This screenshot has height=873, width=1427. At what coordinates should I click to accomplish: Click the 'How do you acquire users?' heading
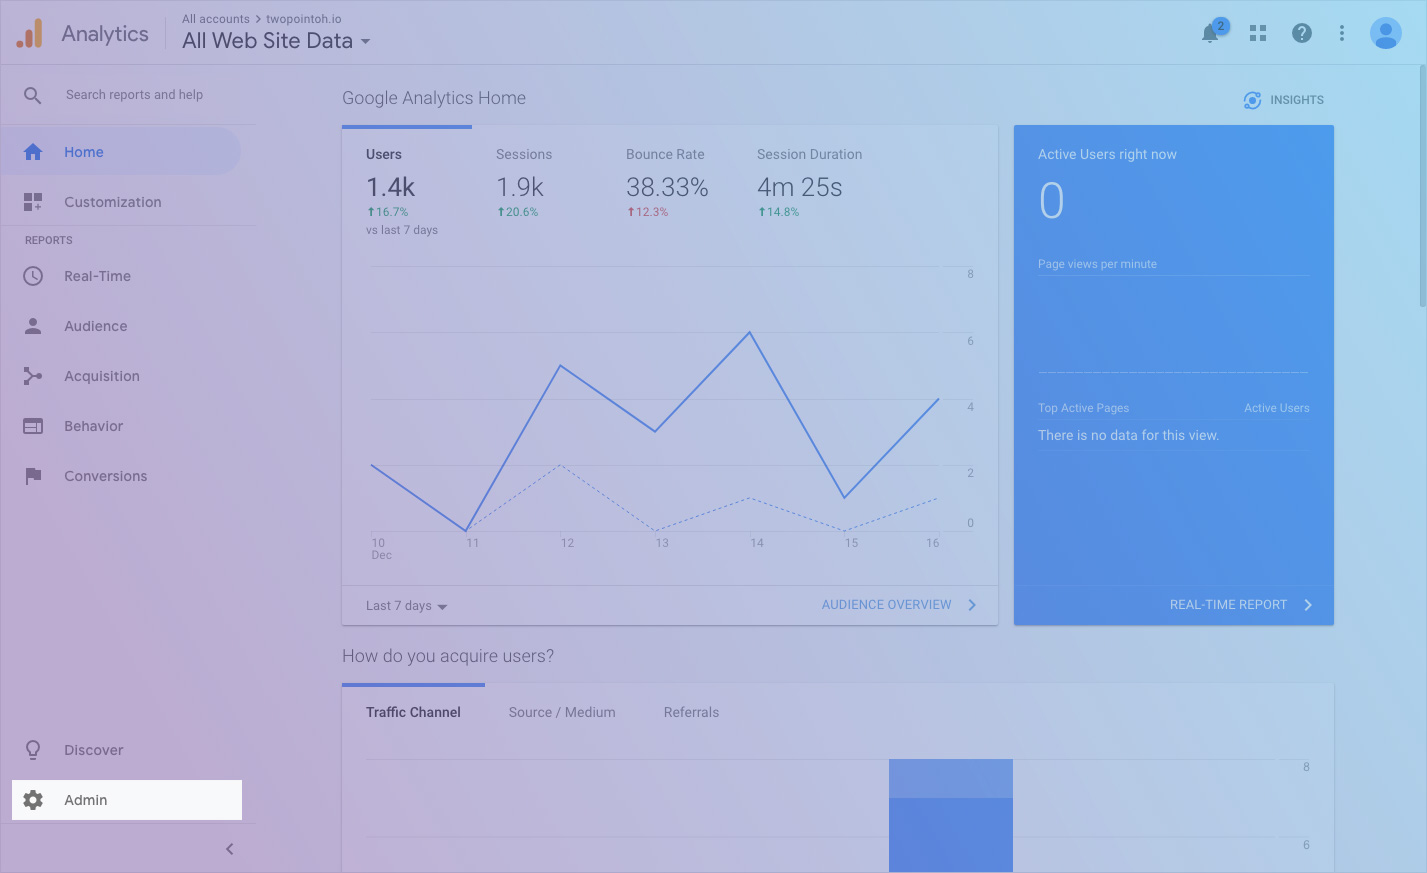pos(448,656)
